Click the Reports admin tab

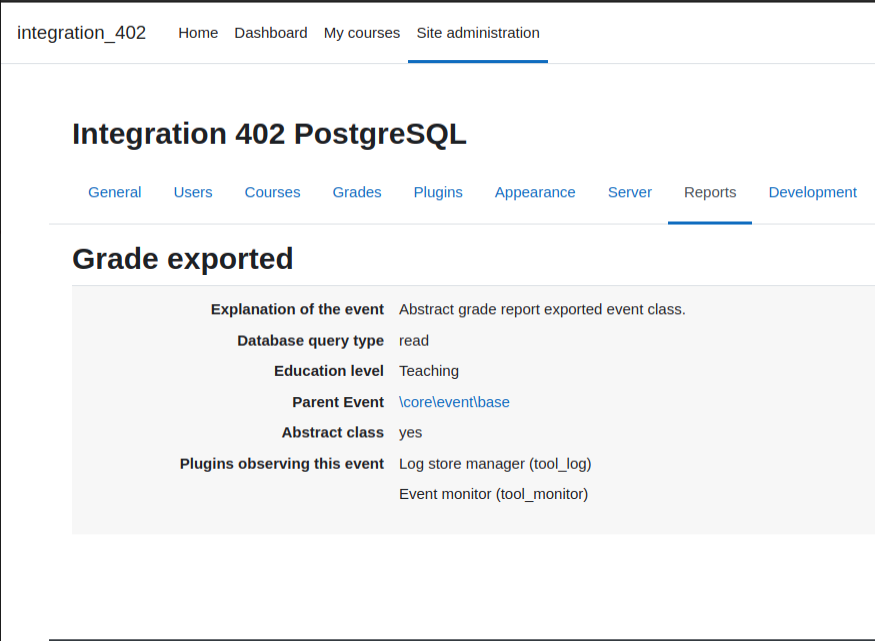[x=710, y=192]
